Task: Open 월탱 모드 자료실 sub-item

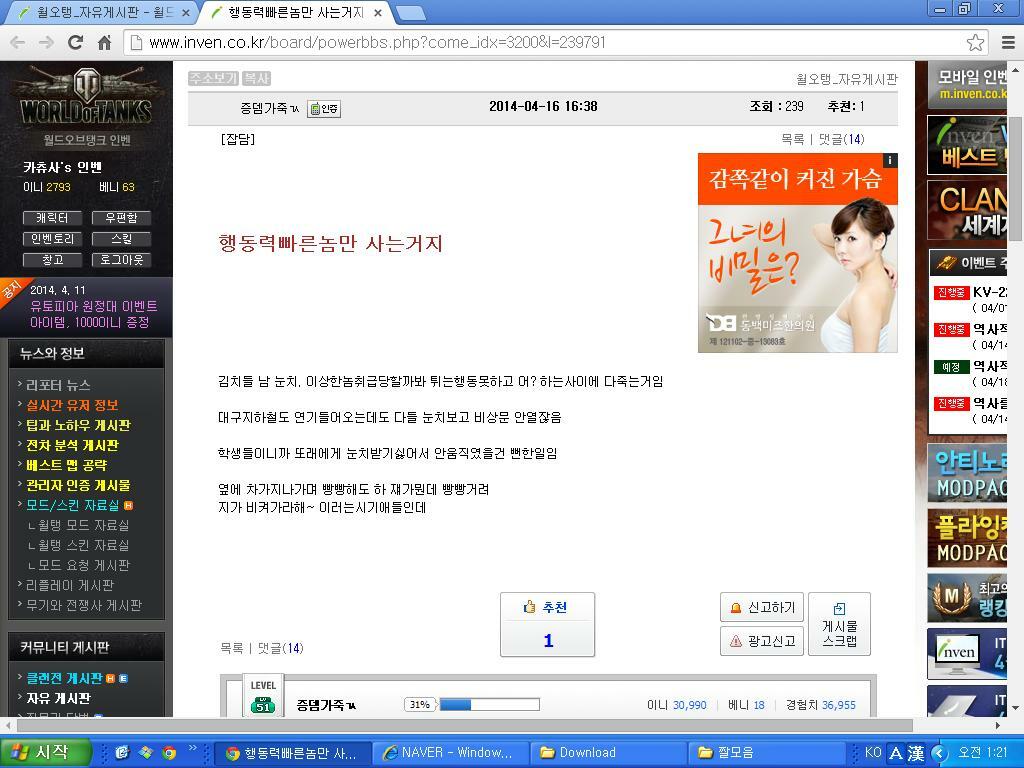Action: pyautogui.click(x=84, y=526)
